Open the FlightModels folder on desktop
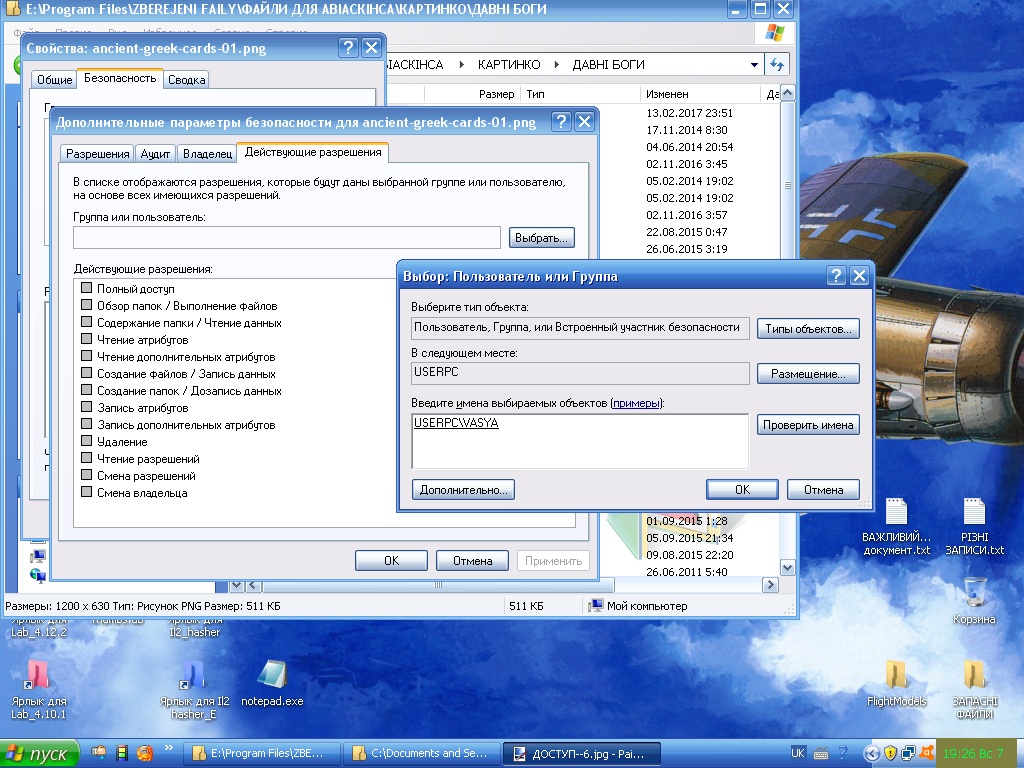The width and height of the screenshot is (1024, 768). pos(896,676)
